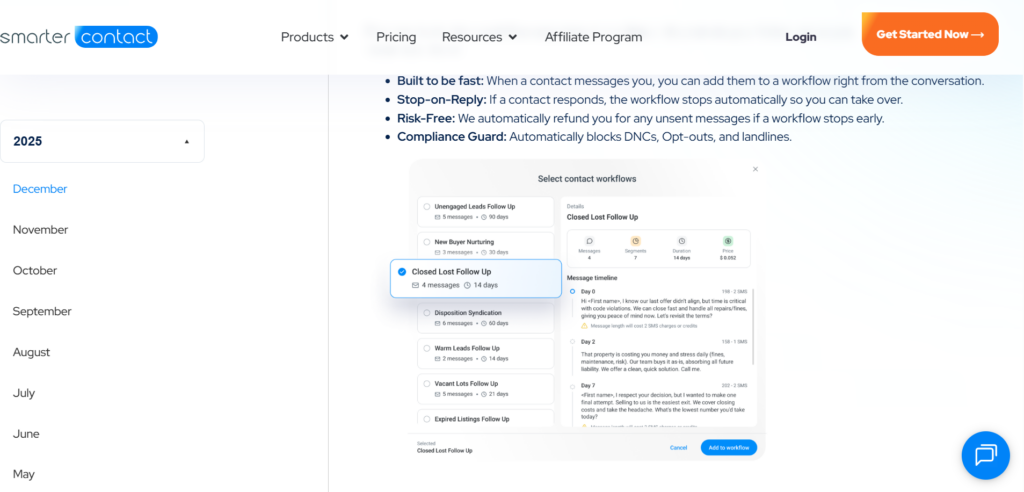This screenshot has width=1024, height=492.
Task: Click the Segments orange icon
Action: coord(635,240)
